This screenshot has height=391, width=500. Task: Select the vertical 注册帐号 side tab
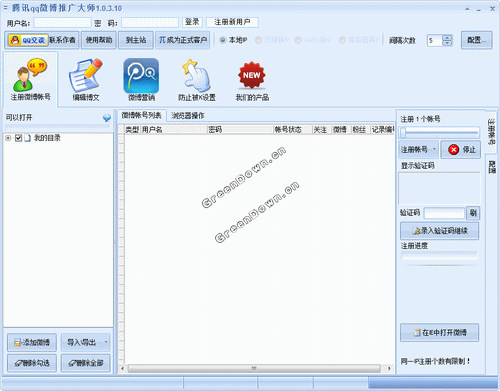click(491, 131)
